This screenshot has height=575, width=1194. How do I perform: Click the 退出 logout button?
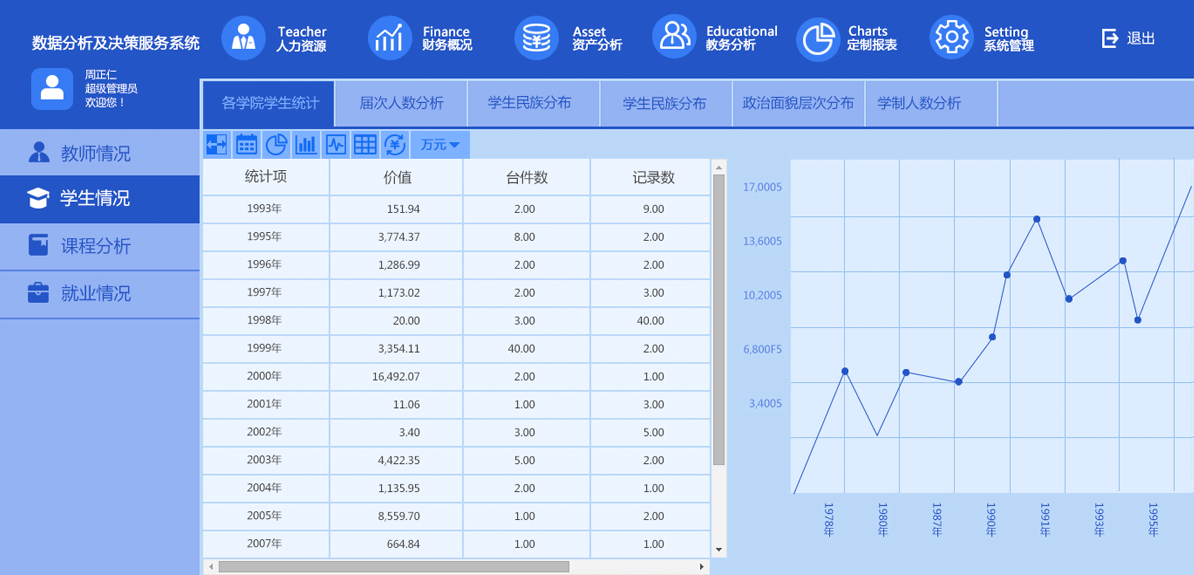1128,39
